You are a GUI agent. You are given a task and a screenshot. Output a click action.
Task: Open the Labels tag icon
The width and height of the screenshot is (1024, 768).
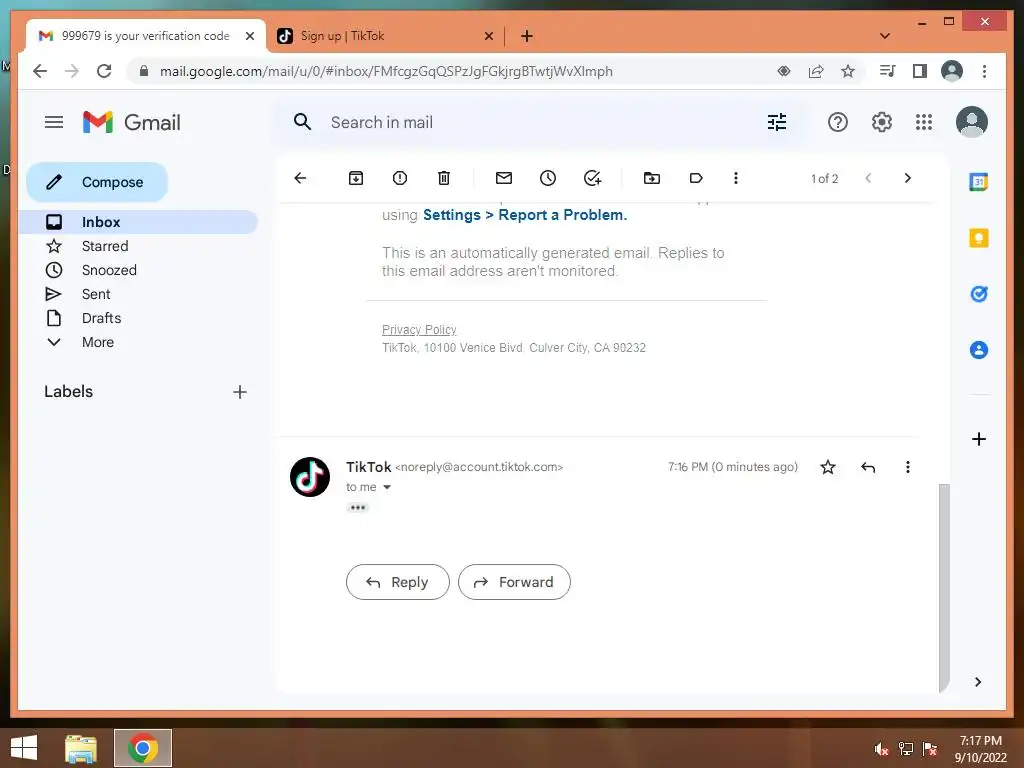point(696,178)
